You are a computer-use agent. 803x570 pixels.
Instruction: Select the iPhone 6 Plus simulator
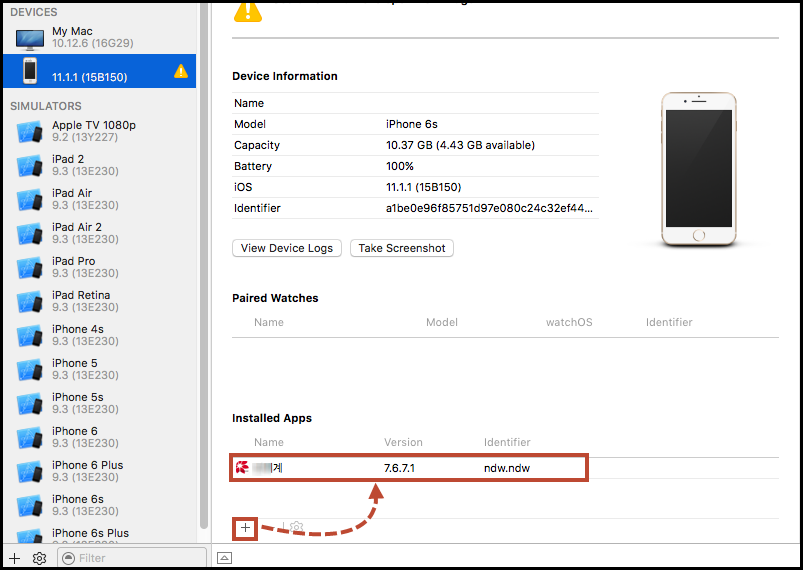click(x=99, y=471)
